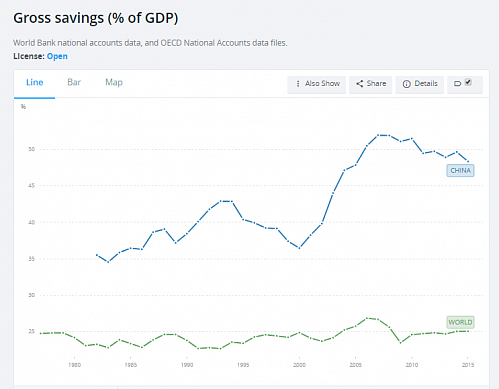Select the WORLD series label

pyautogui.click(x=460, y=322)
